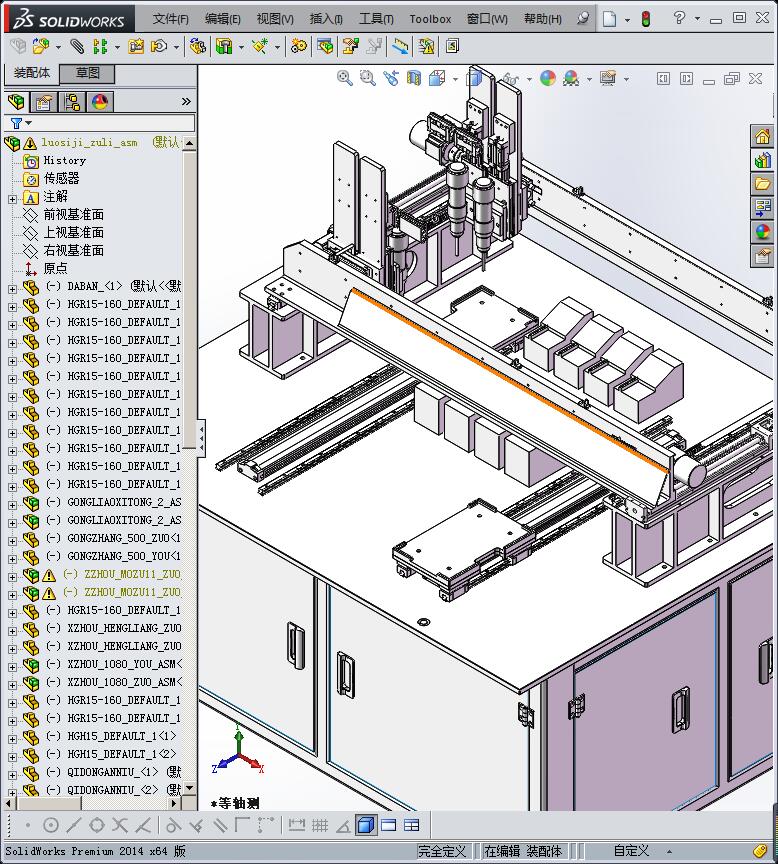This screenshot has height=864, width=778.
Task: Switch to the 草图 tab
Action: tap(87, 73)
